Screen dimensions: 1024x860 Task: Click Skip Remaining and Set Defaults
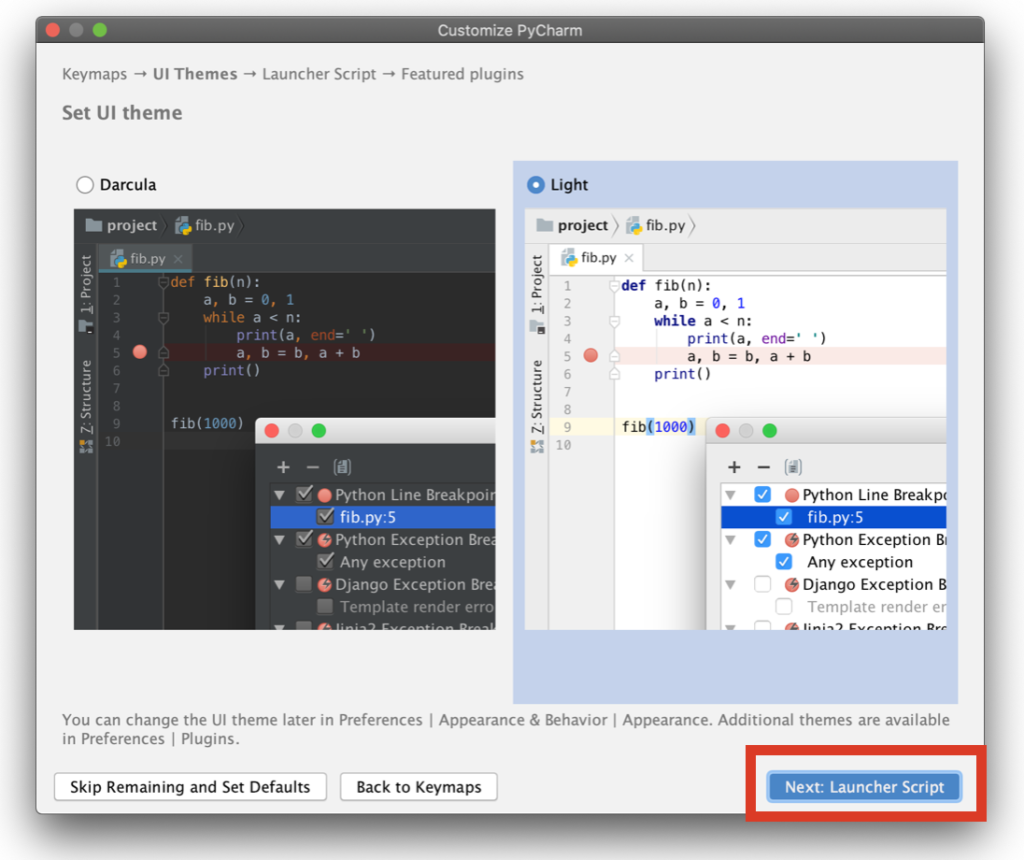[x=190, y=787]
